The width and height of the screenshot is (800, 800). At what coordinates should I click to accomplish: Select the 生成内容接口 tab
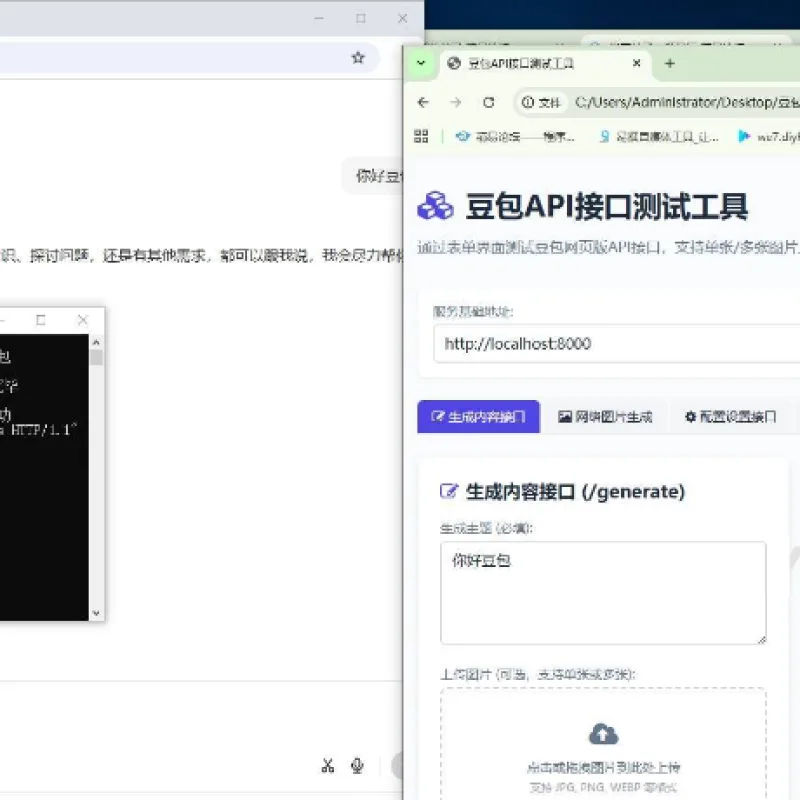pyautogui.click(x=478, y=416)
